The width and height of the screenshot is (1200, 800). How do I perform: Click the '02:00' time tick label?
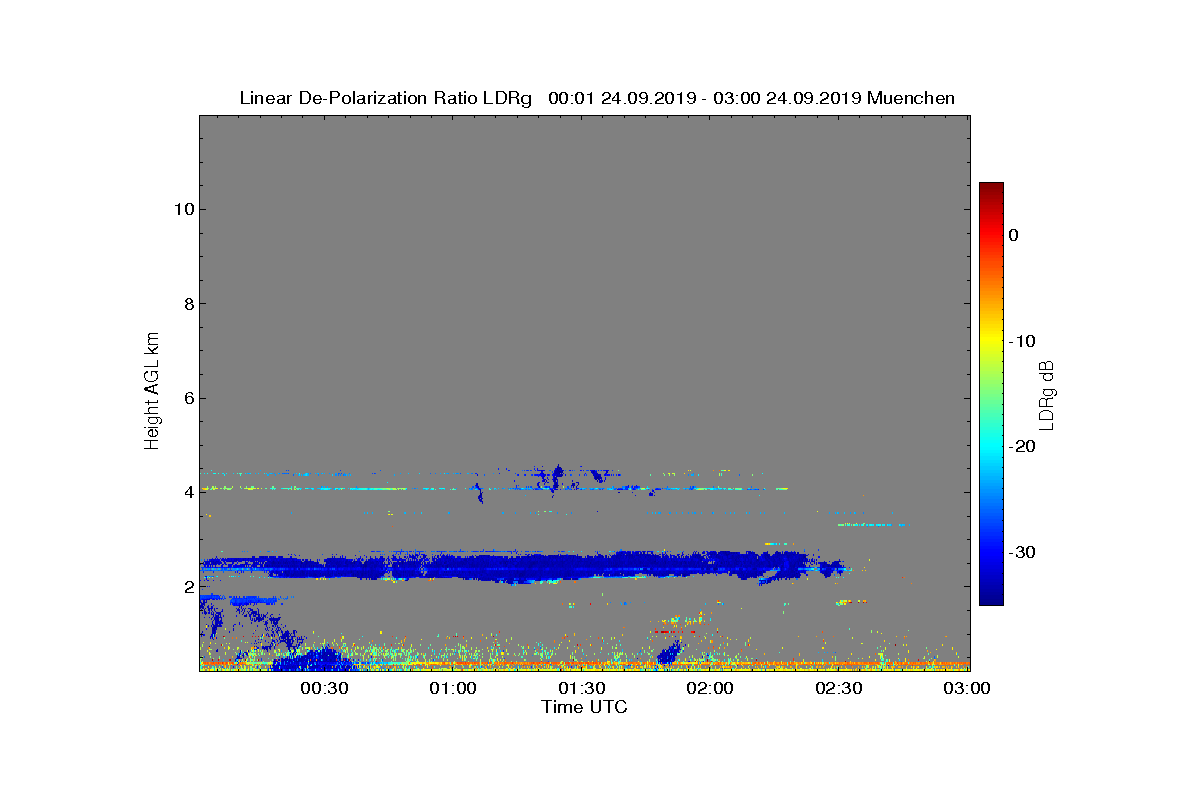(711, 688)
